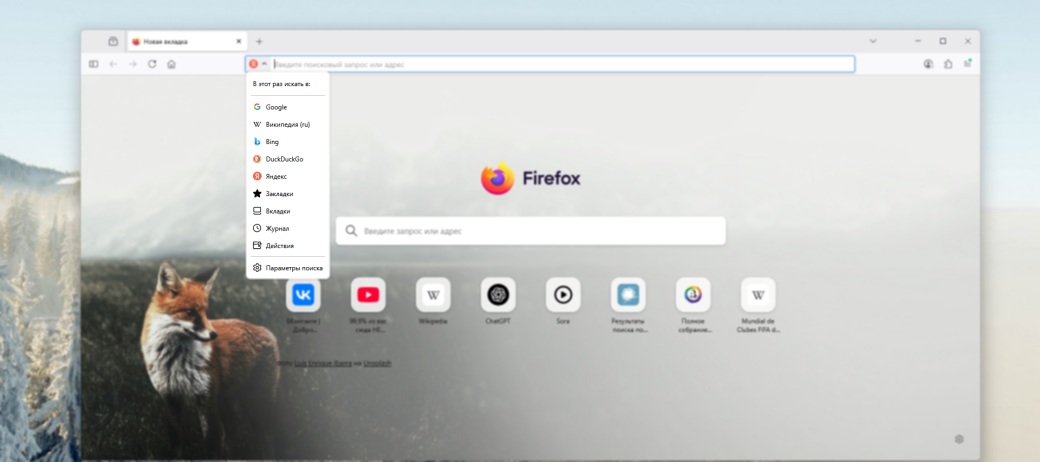
Task: Open the Firefox account icon
Action: [x=928, y=64]
